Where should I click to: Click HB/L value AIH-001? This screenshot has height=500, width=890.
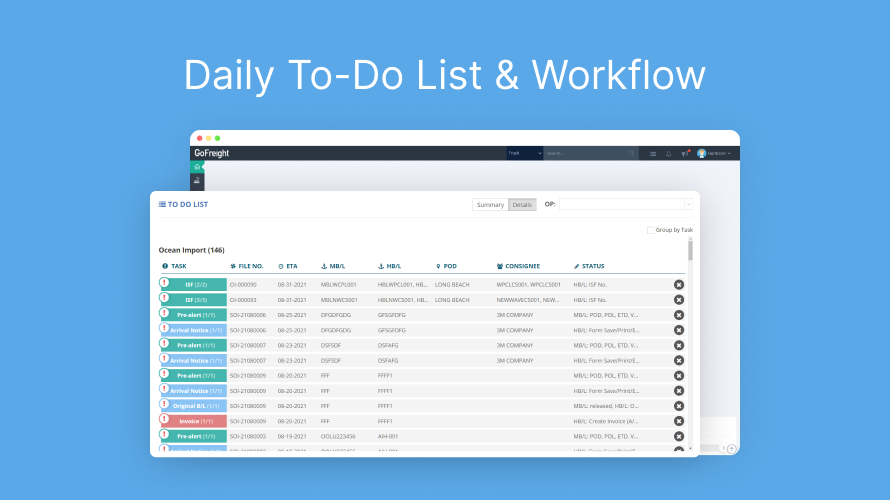click(x=388, y=436)
